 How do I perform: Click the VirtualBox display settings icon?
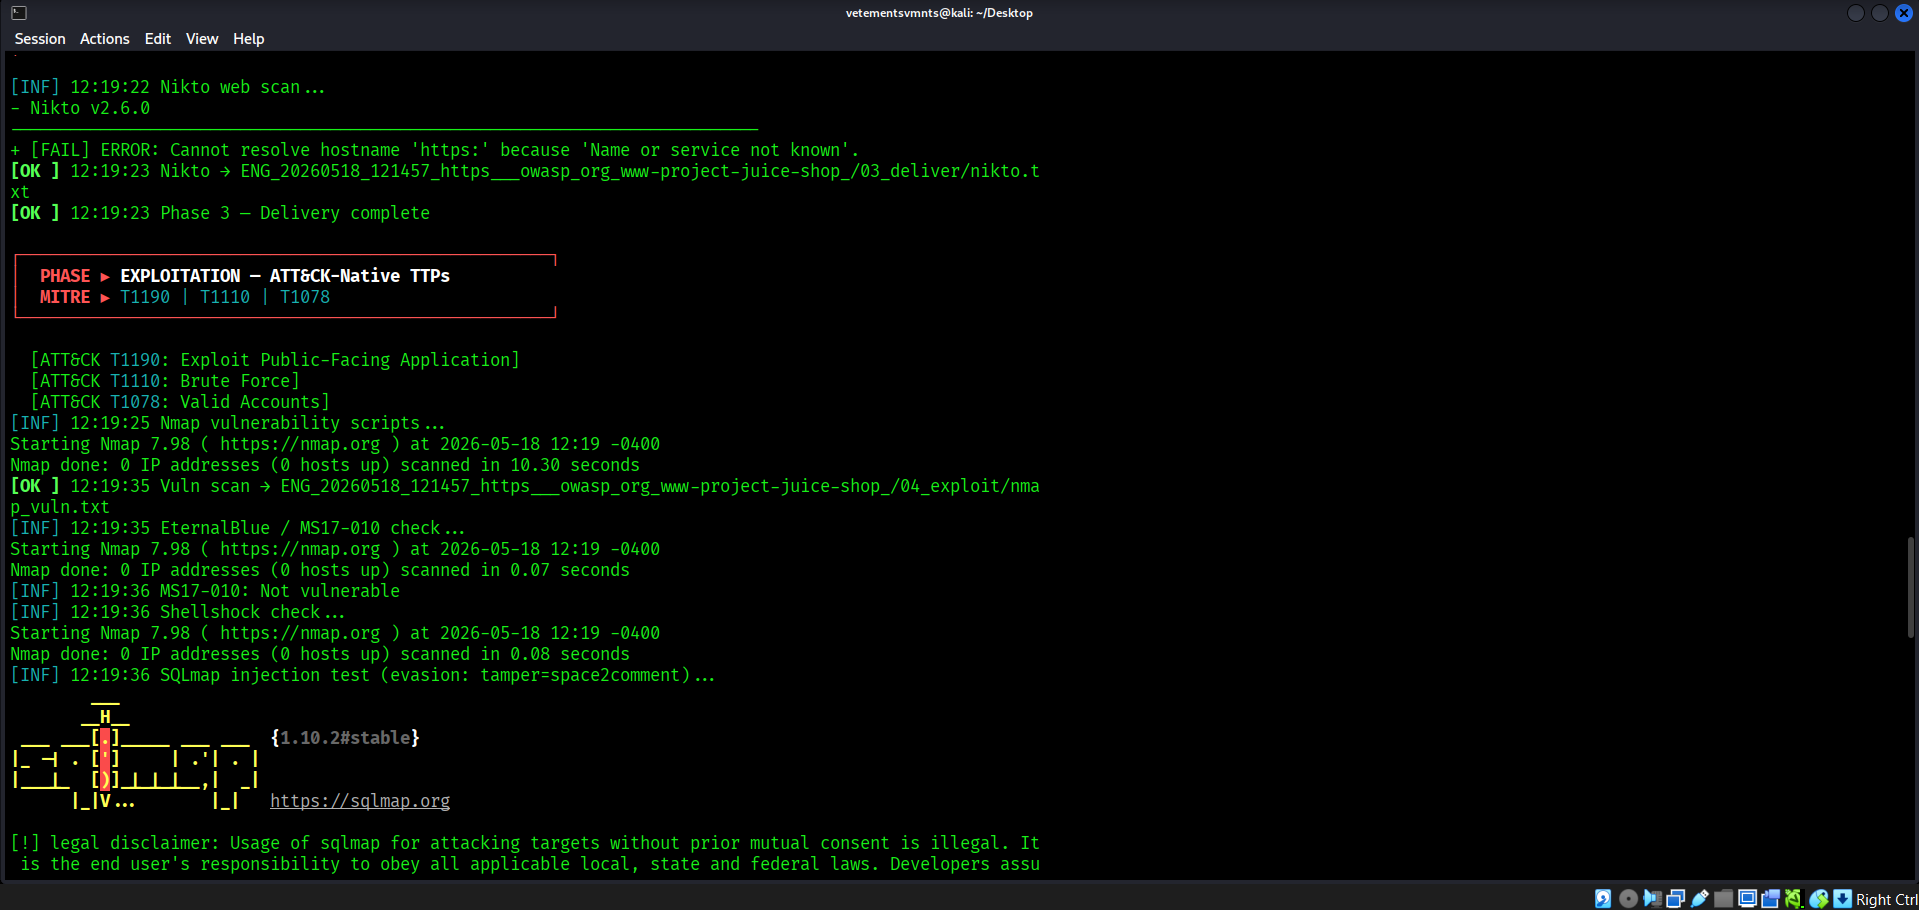click(x=1747, y=899)
